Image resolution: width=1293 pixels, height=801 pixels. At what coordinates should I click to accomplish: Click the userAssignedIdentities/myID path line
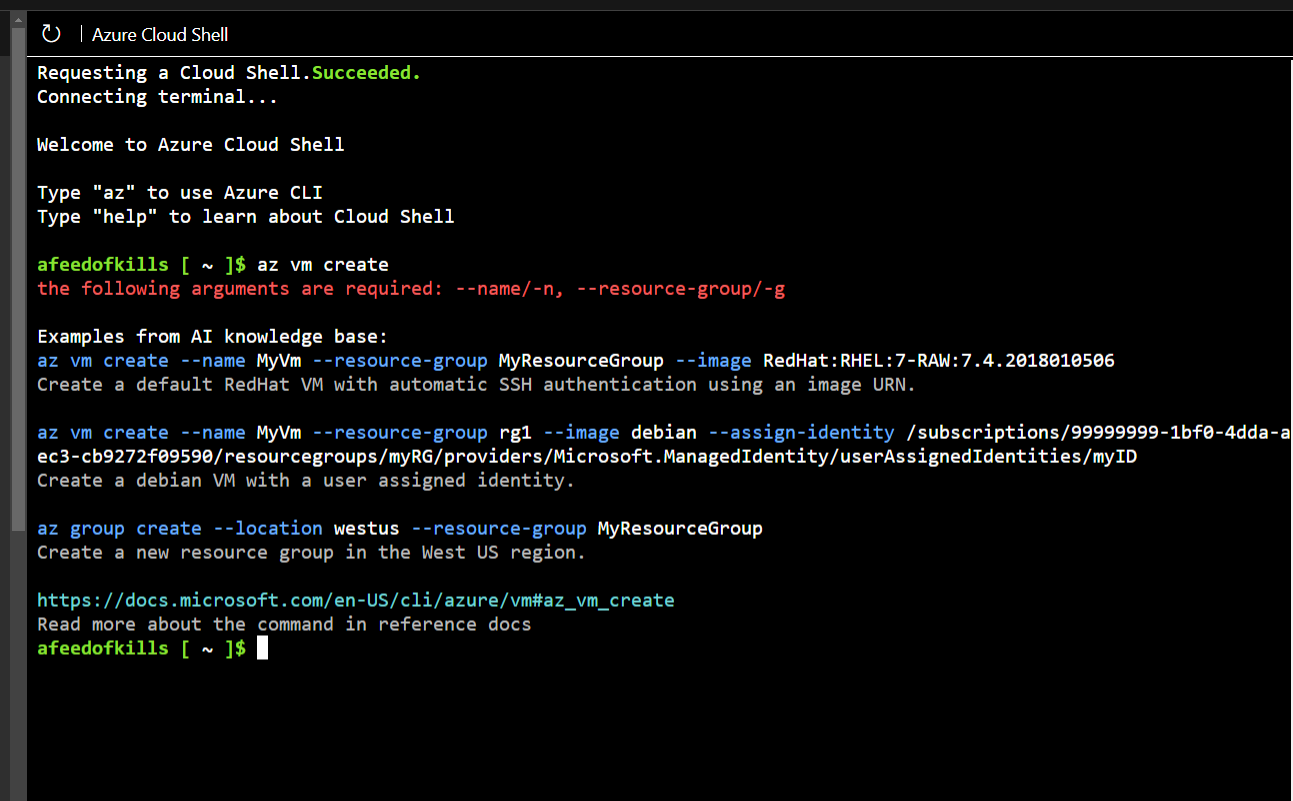(x=587, y=456)
